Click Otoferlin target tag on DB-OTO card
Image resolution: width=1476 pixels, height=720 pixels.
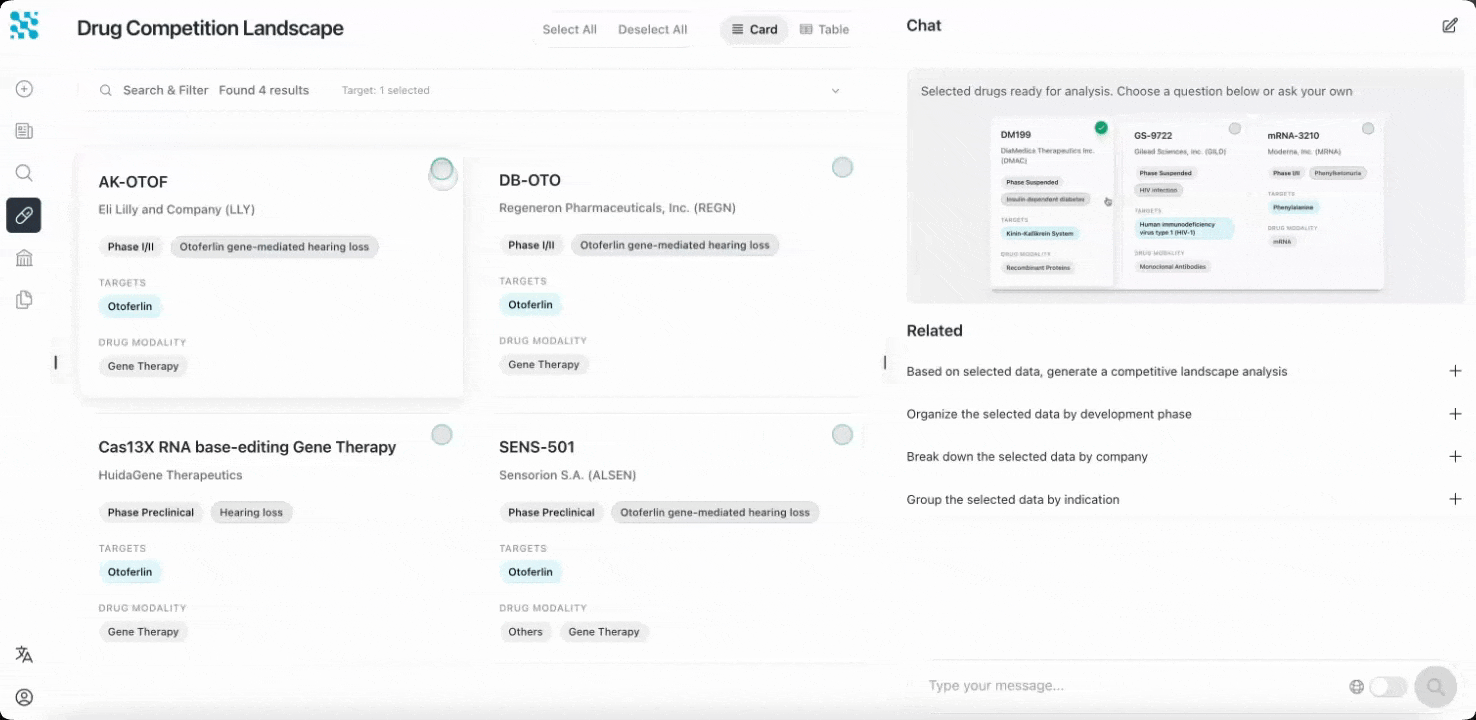point(530,305)
